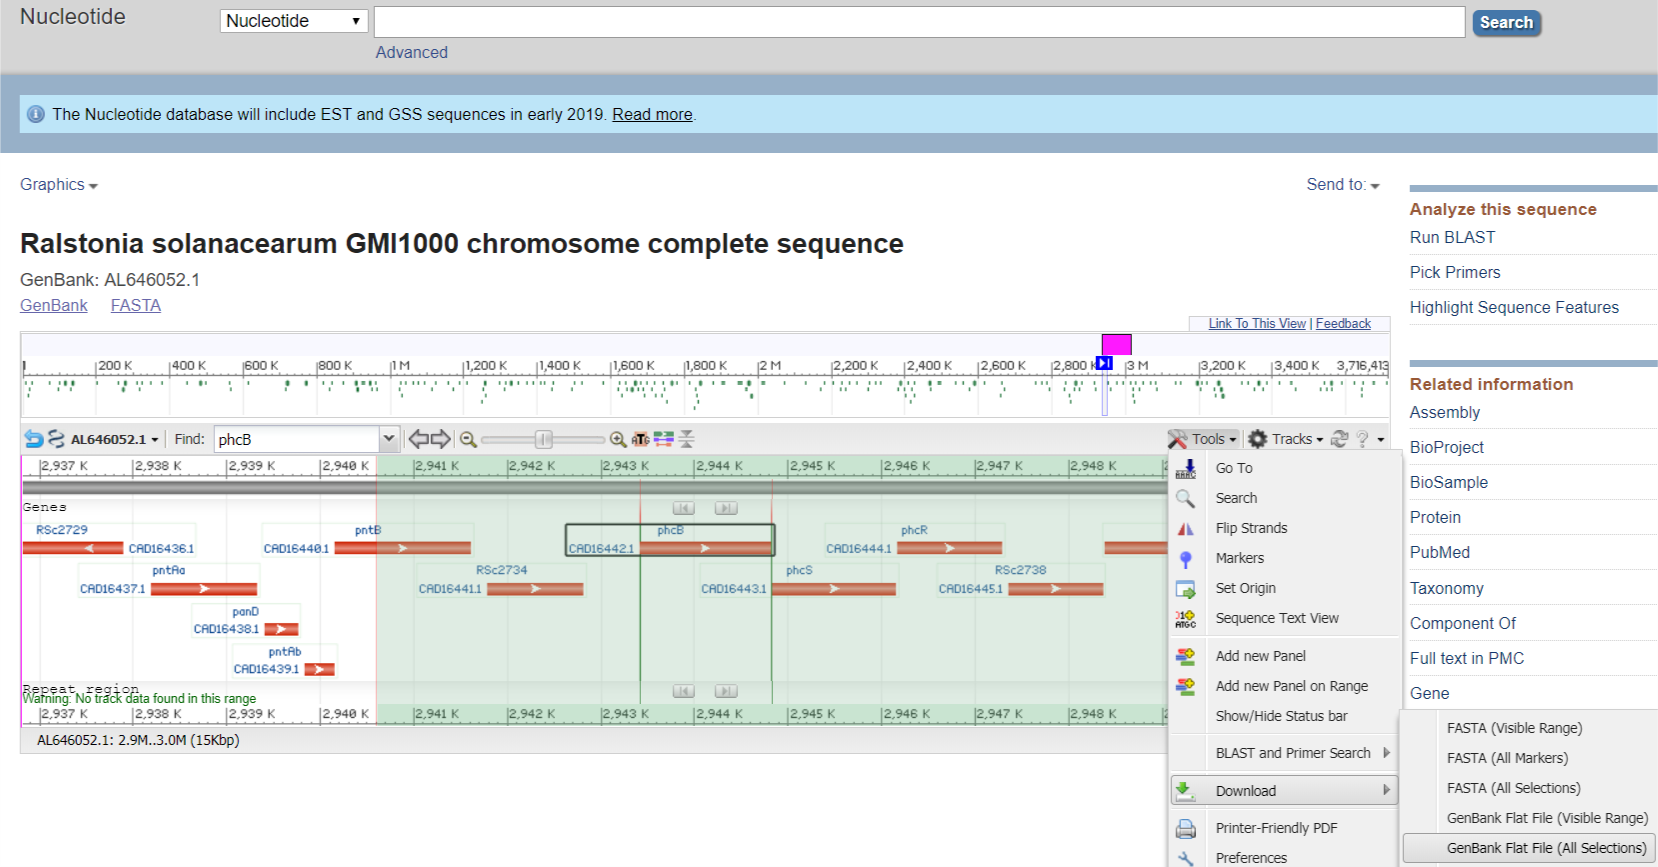Click the main search text field
Viewport: 1658px width, 867px height.
click(x=918, y=22)
